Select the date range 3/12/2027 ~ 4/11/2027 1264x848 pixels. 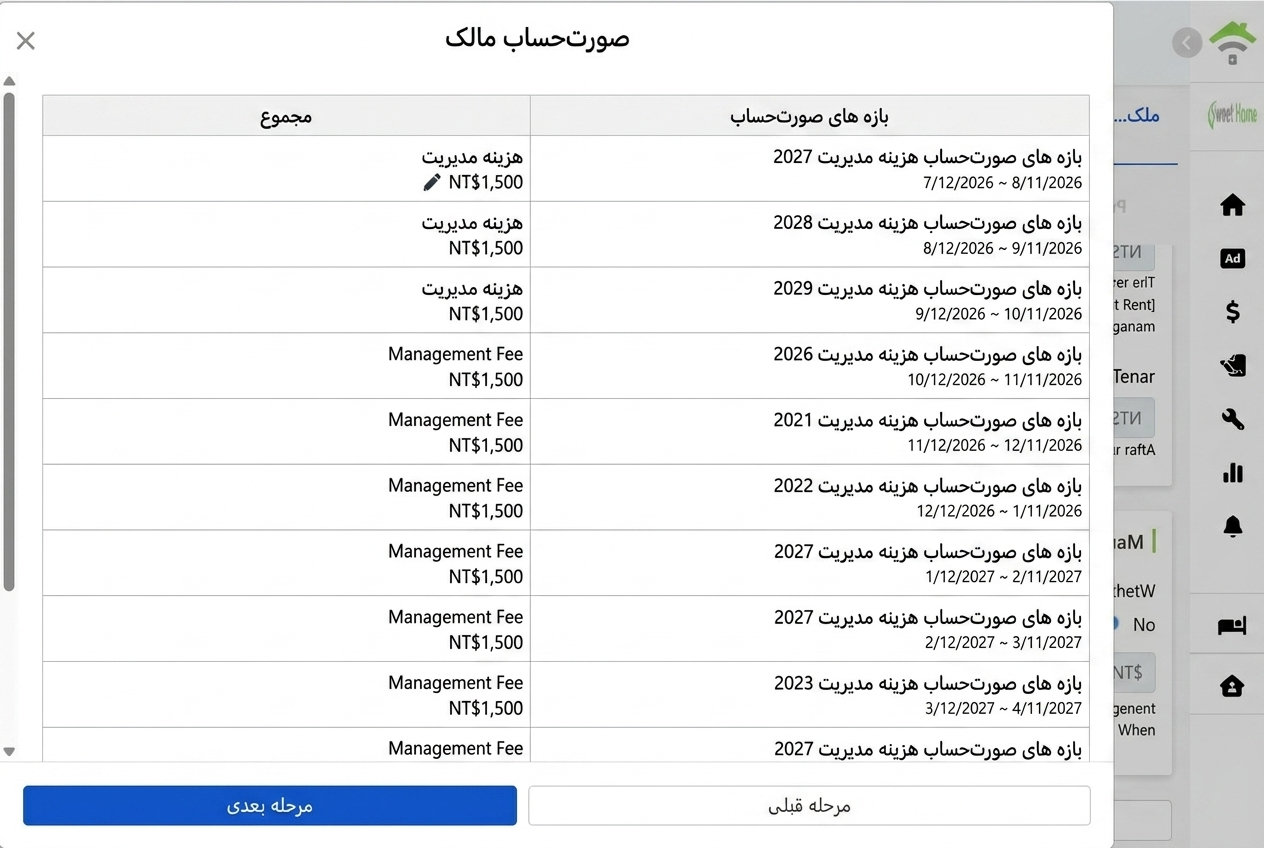(x=1003, y=709)
